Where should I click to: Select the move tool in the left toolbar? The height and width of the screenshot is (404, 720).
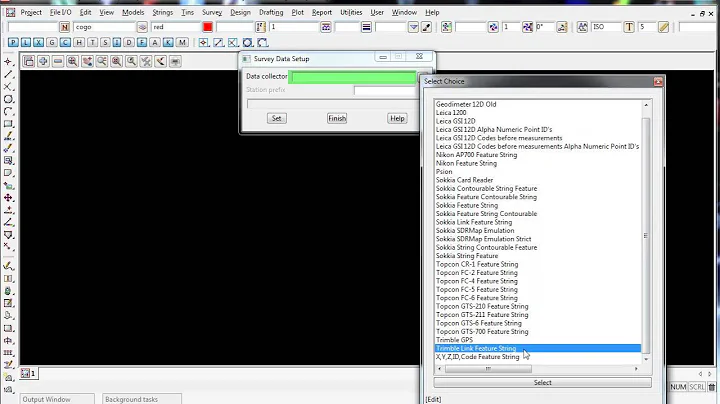point(8,198)
